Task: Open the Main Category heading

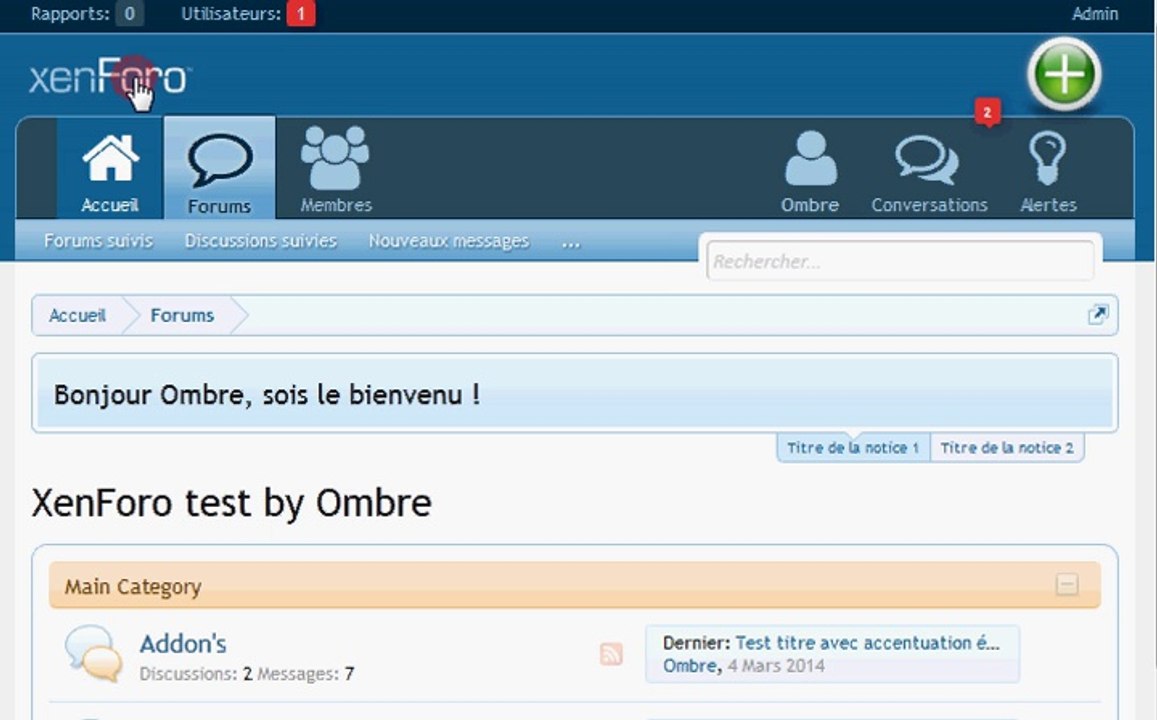Action: 133,586
